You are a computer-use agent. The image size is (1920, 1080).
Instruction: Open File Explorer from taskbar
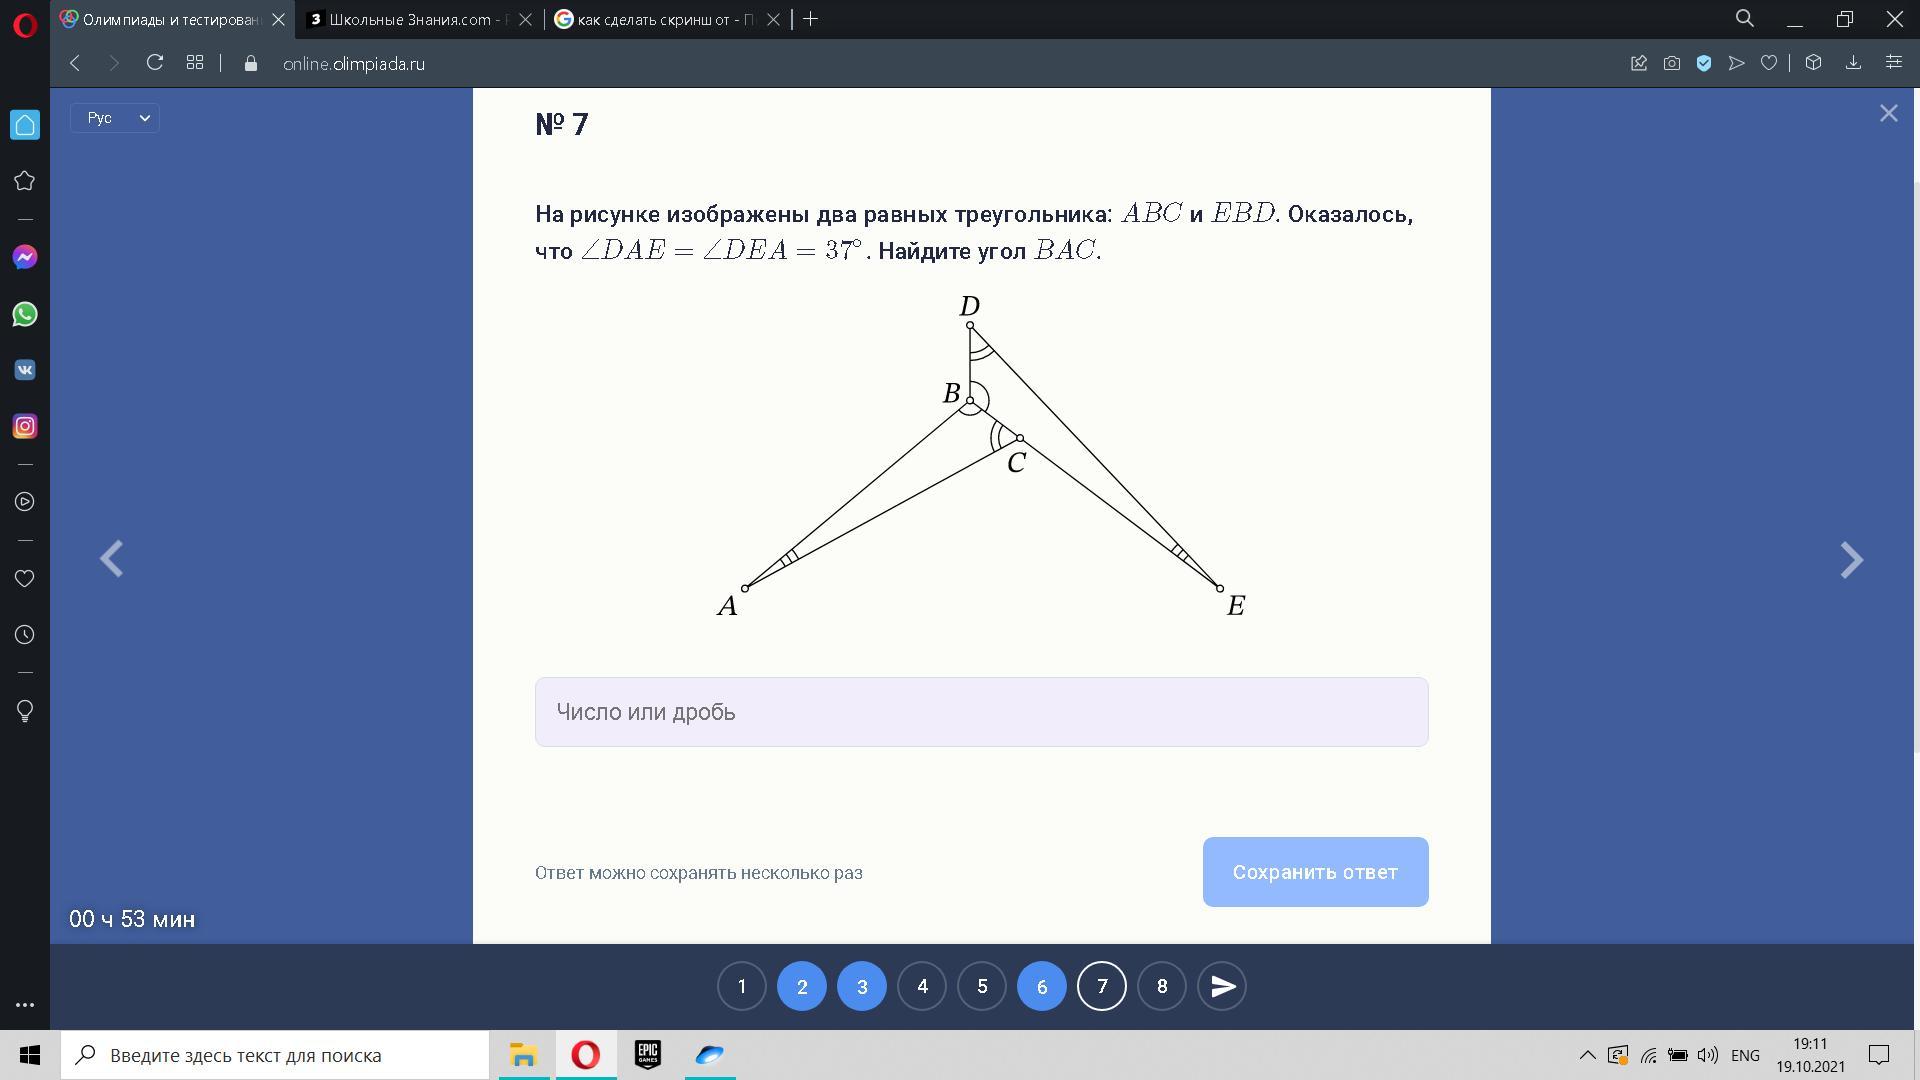(x=523, y=1055)
